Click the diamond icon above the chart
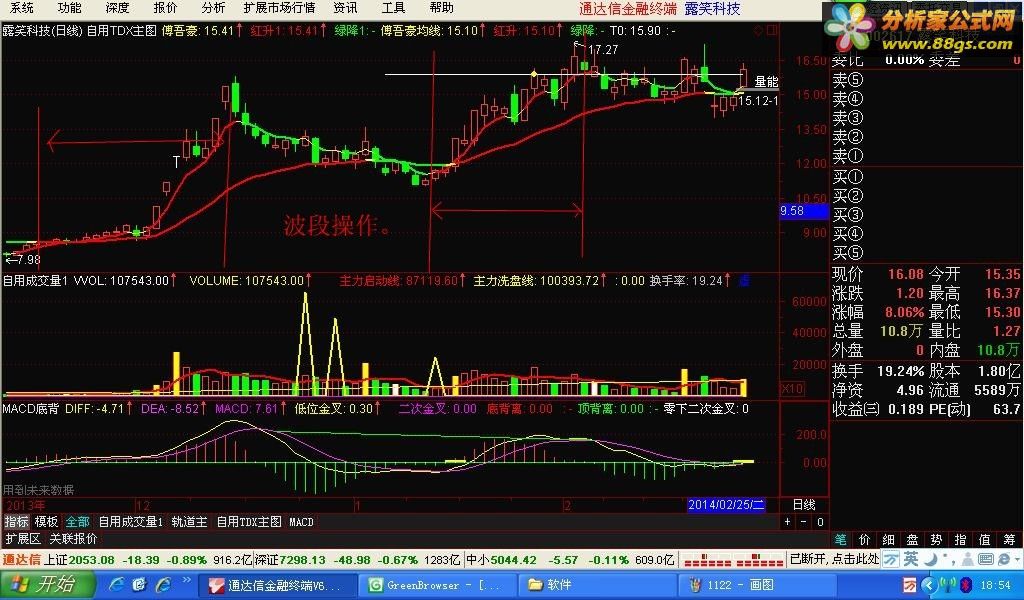The image size is (1024, 600). (758, 30)
